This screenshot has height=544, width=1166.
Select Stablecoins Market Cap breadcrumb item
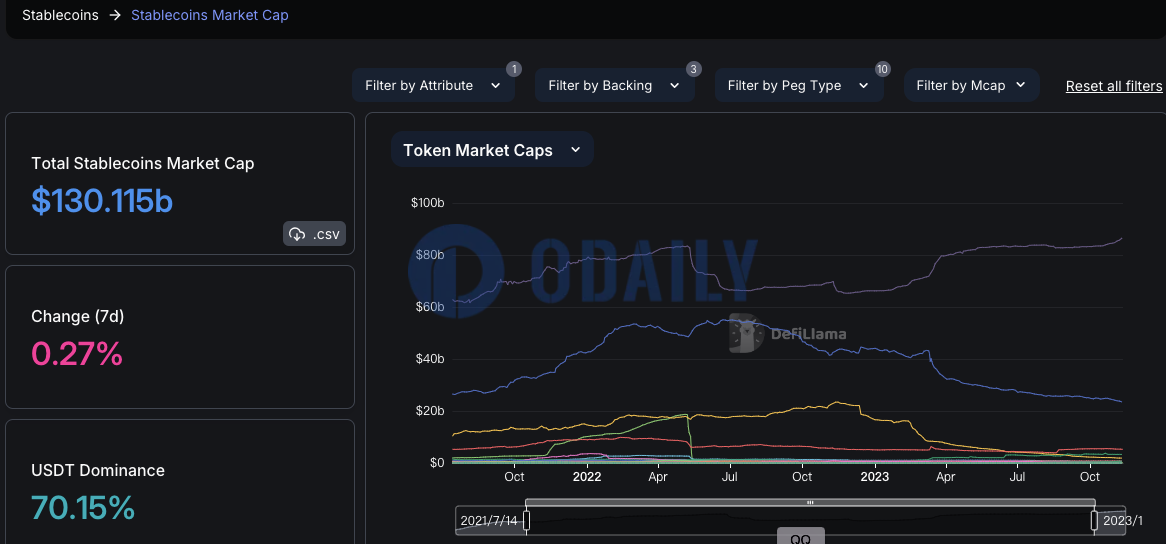point(210,15)
